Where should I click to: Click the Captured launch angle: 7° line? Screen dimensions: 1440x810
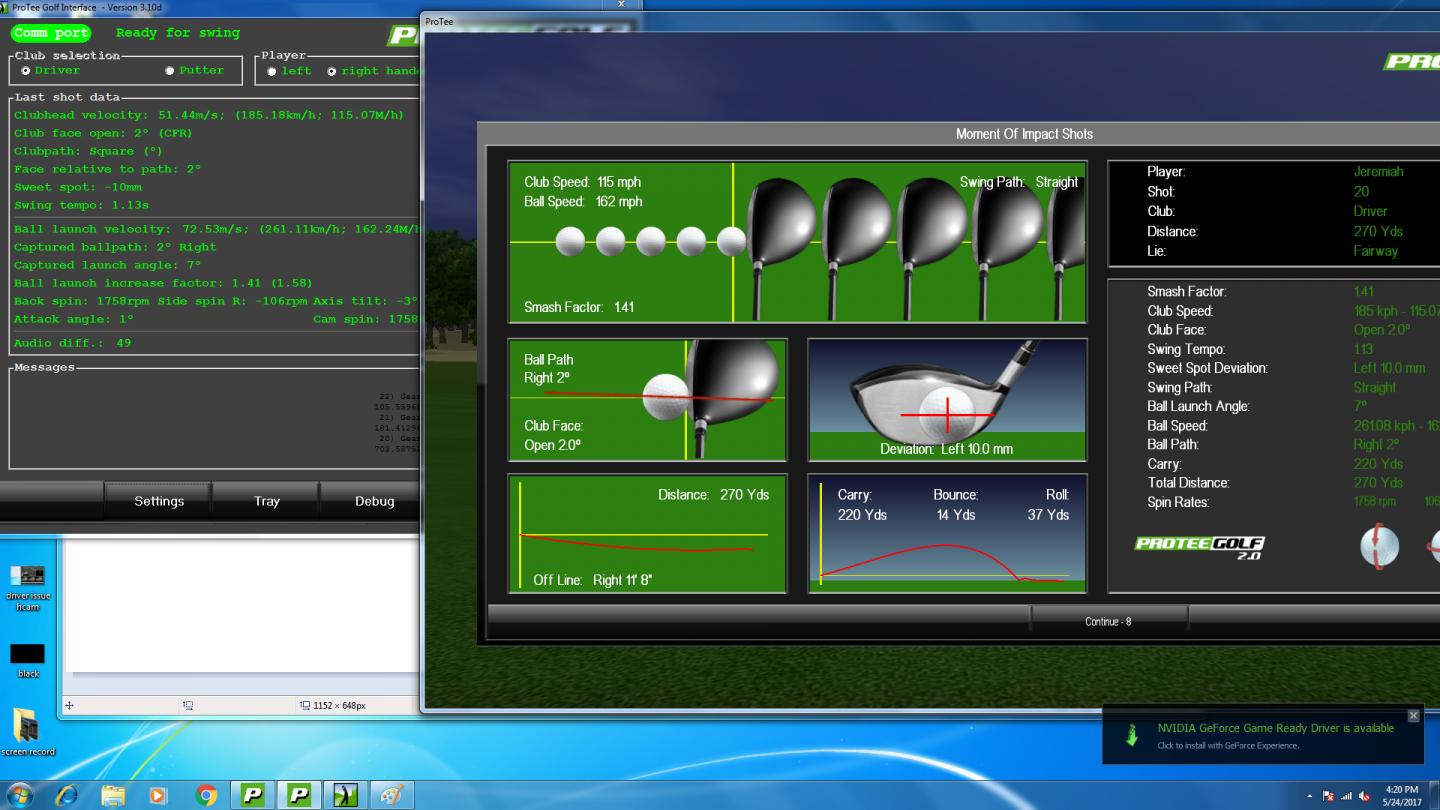click(107, 265)
